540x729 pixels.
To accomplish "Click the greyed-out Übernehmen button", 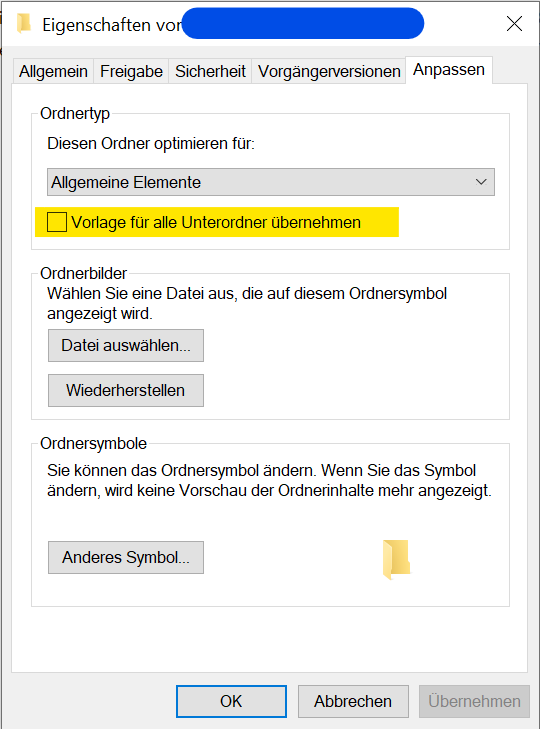I will (474, 701).
